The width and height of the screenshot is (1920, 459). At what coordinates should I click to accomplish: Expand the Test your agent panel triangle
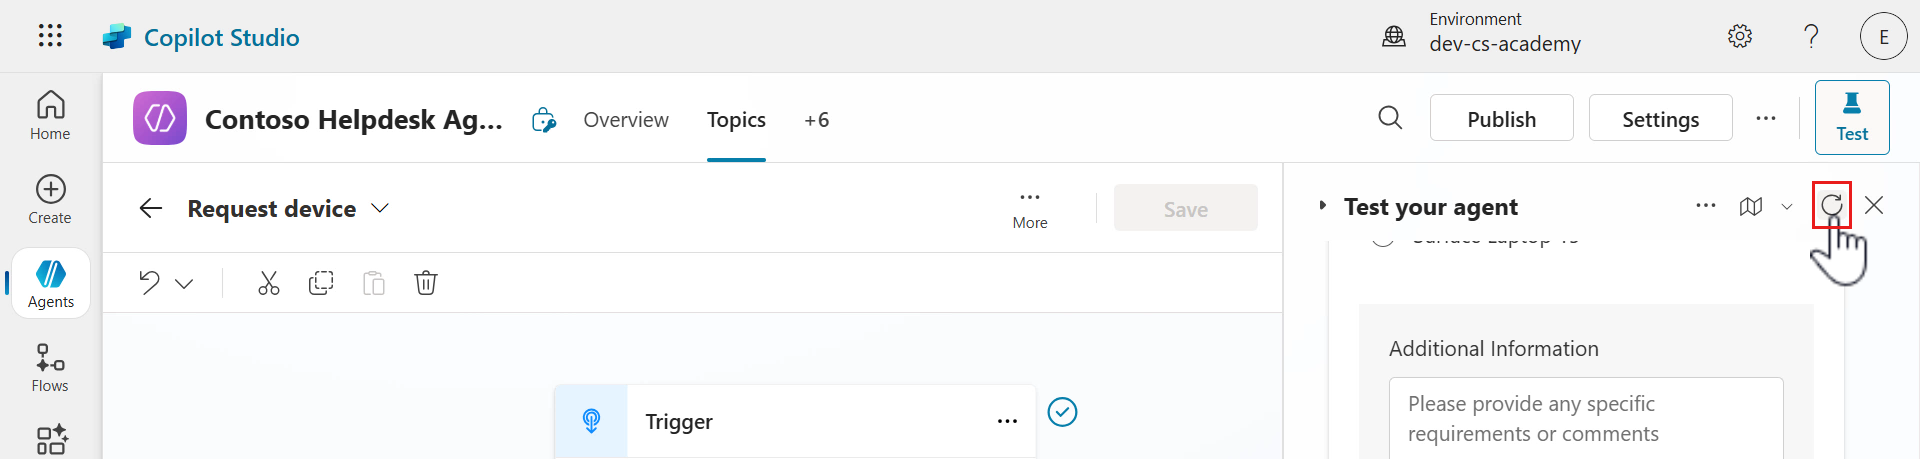click(1322, 206)
